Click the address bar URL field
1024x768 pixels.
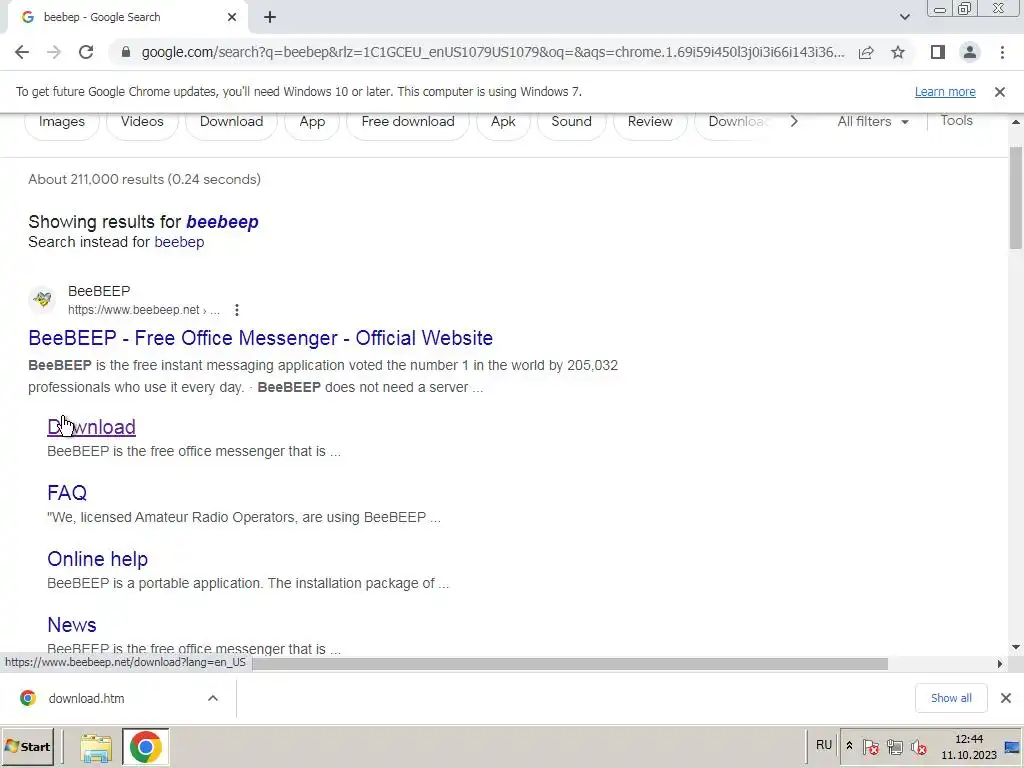[x=492, y=52]
